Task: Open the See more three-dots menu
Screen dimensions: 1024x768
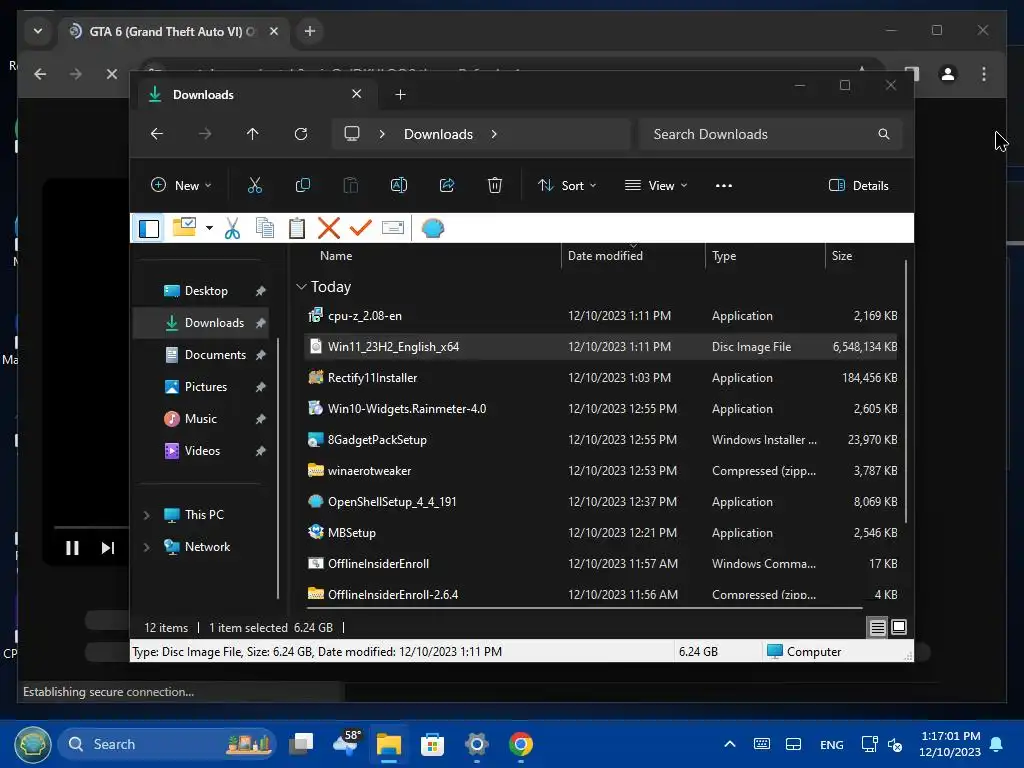Action: (x=724, y=185)
